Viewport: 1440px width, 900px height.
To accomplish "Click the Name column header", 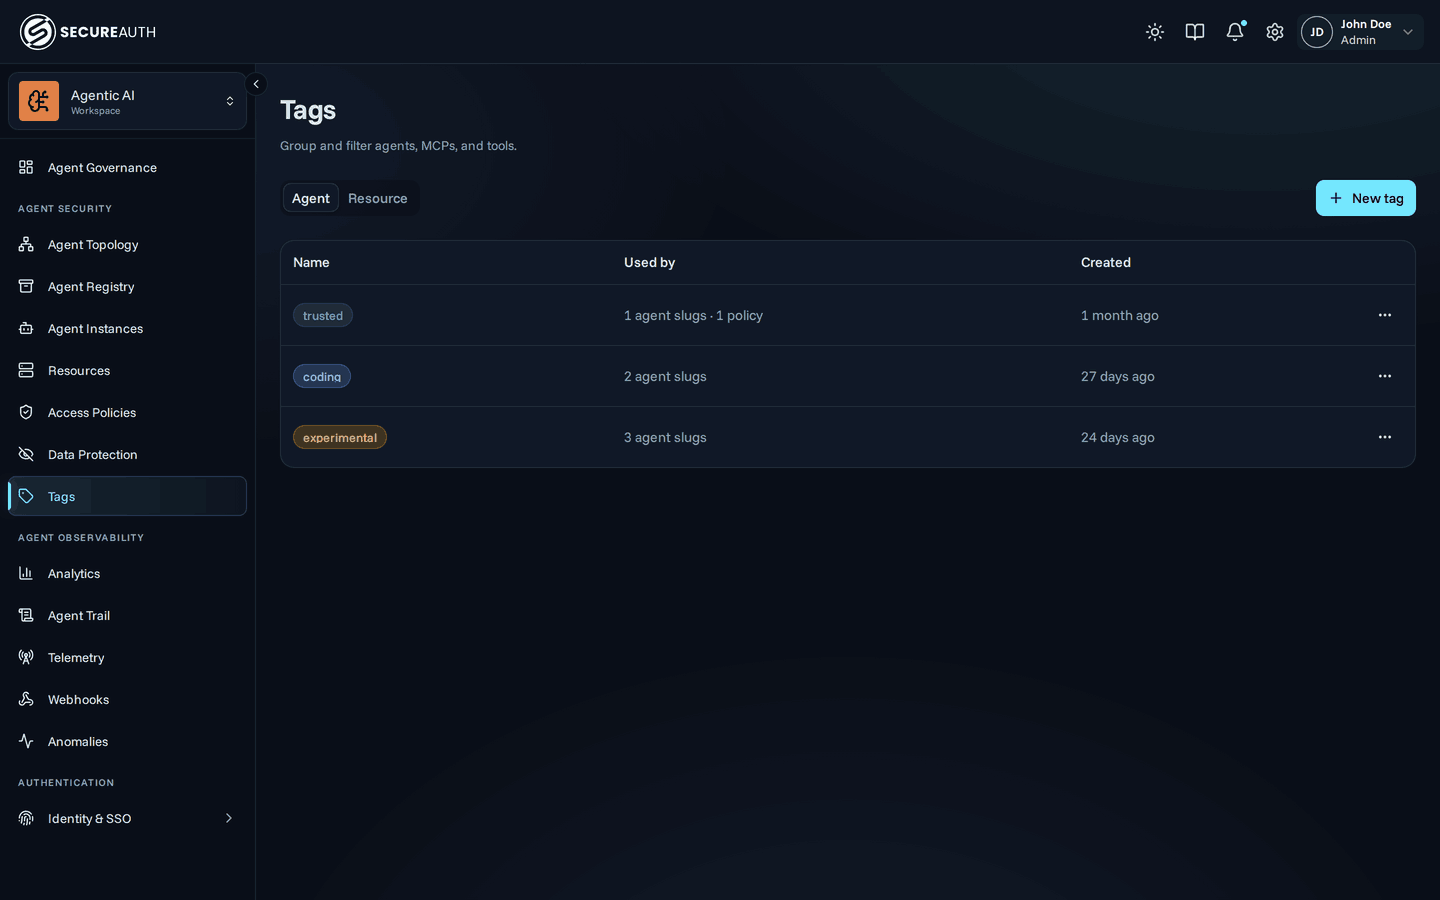I will [x=311, y=262].
